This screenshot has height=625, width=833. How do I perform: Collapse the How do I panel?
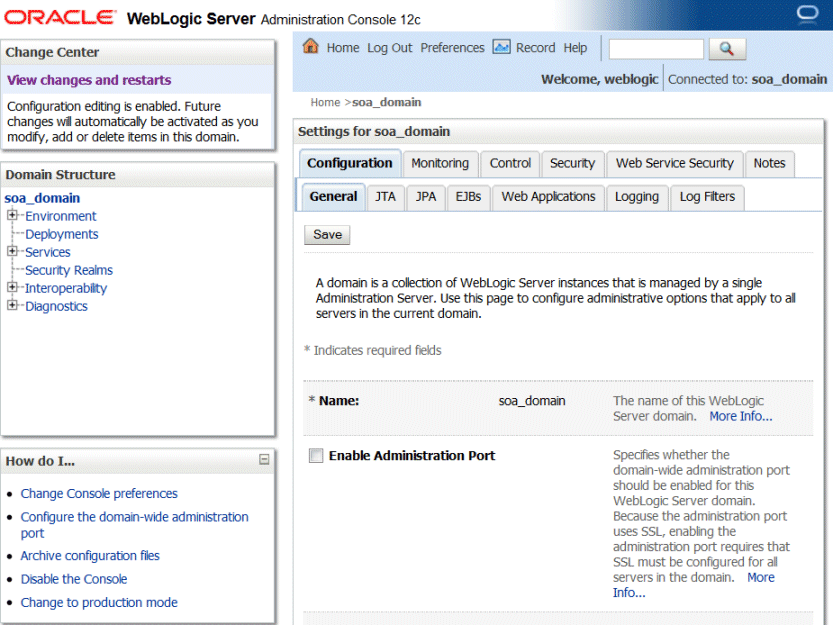tap(264, 460)
